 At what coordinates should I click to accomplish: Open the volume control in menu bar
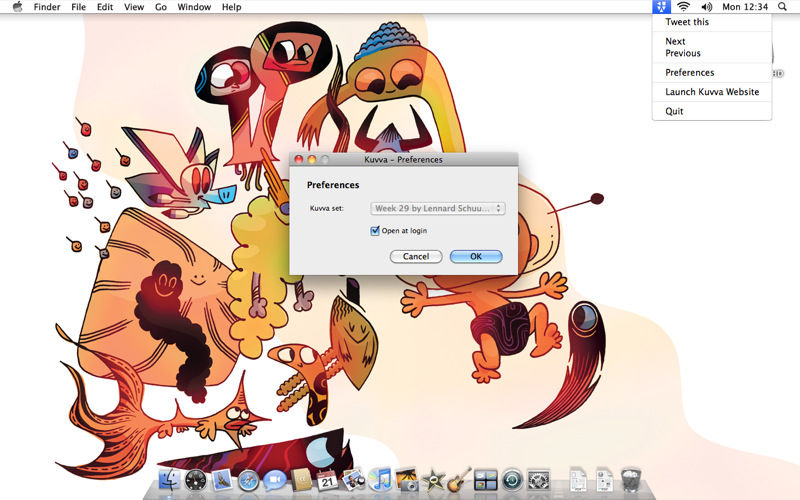coord(707,7)
